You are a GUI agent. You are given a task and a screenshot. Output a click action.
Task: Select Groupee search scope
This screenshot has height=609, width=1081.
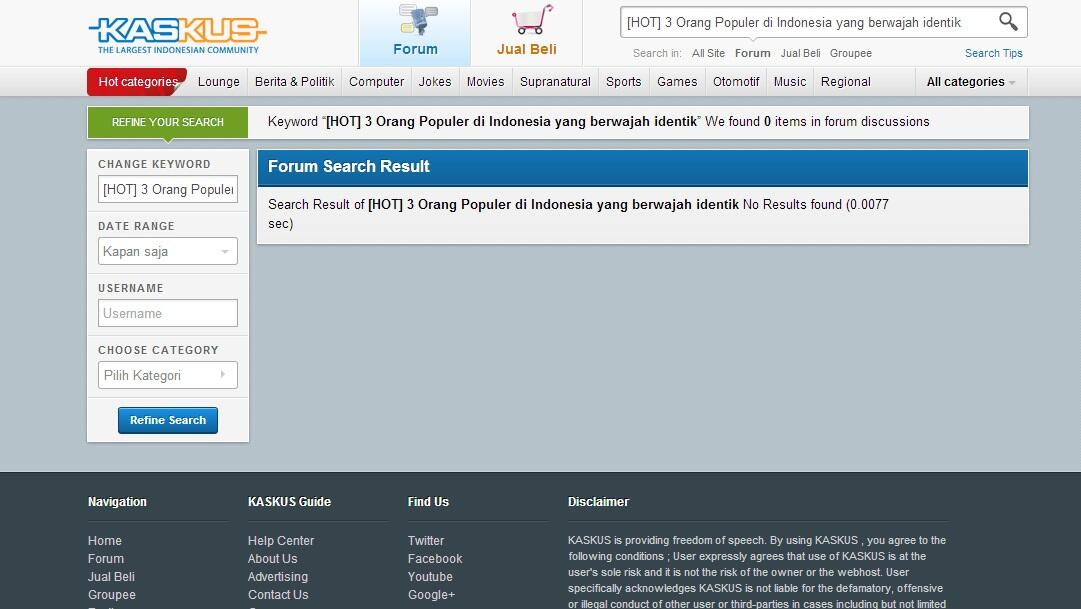point(851,53)
